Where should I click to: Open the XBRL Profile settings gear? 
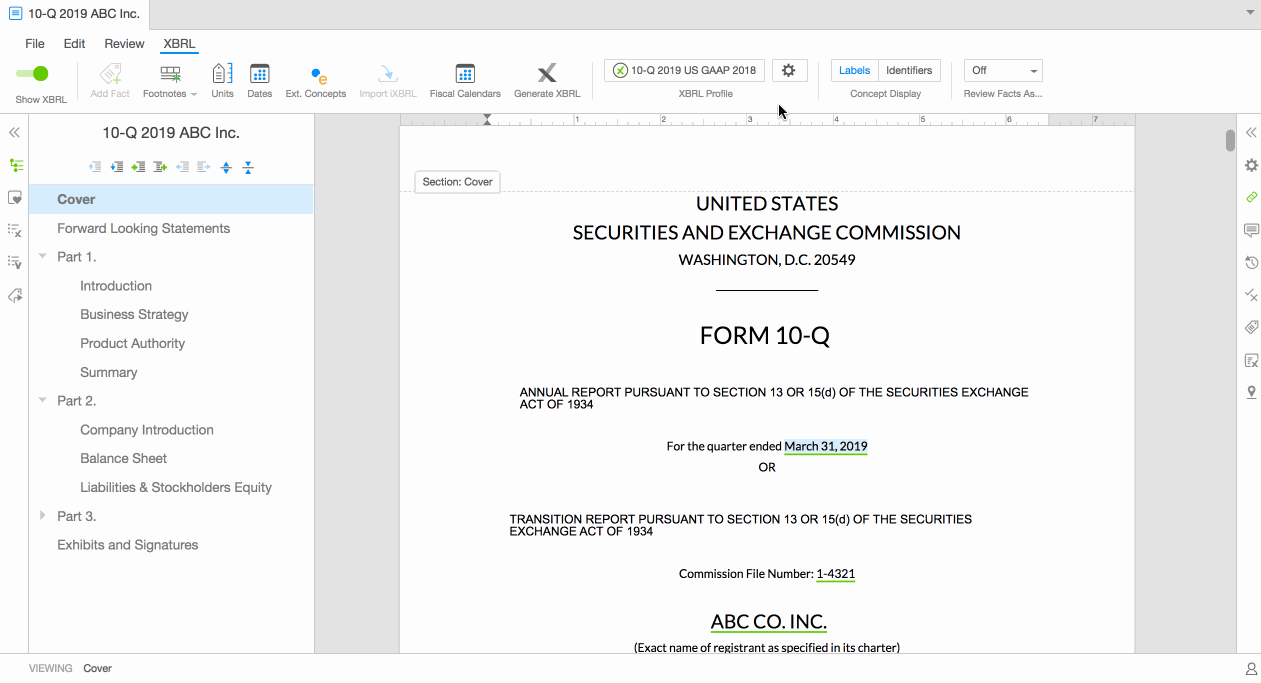[788, 70]
